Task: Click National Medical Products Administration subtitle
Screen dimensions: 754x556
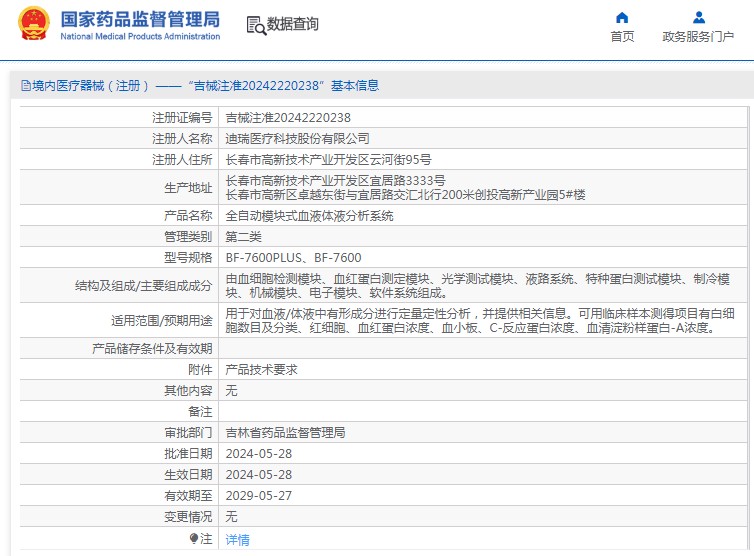Action: 140,37
